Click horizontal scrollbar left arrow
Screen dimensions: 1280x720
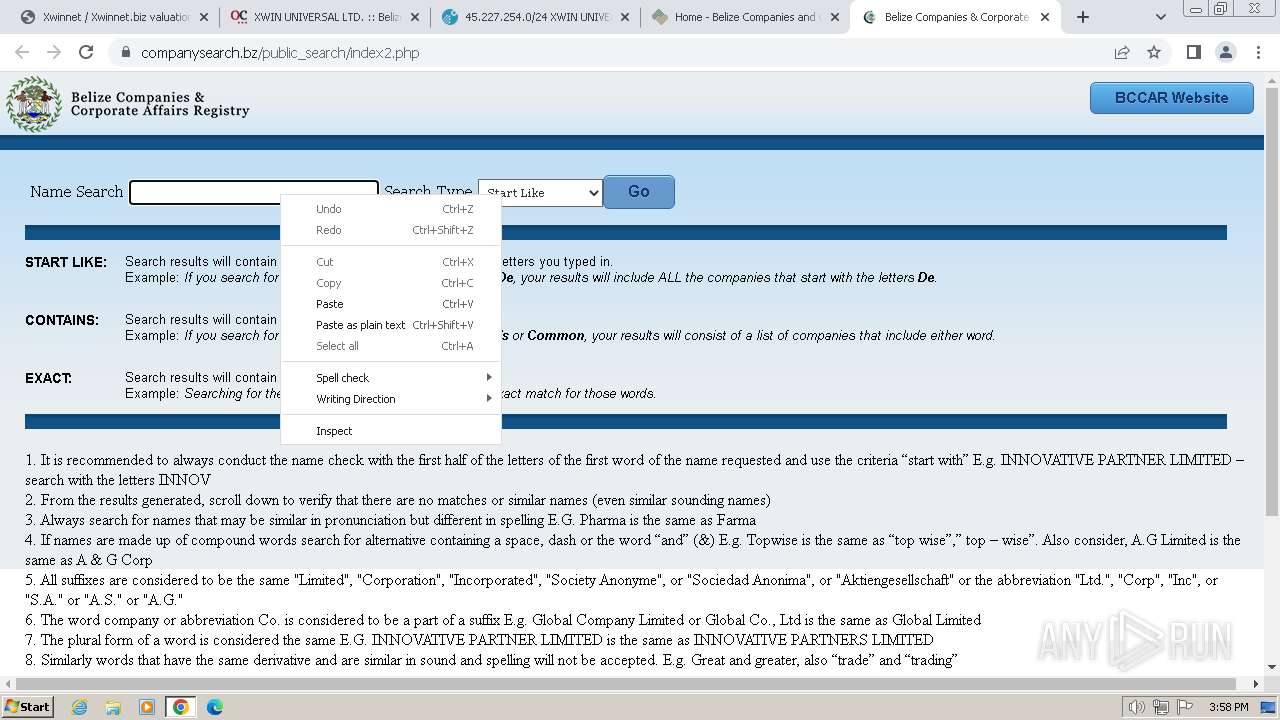click(7, 684)
